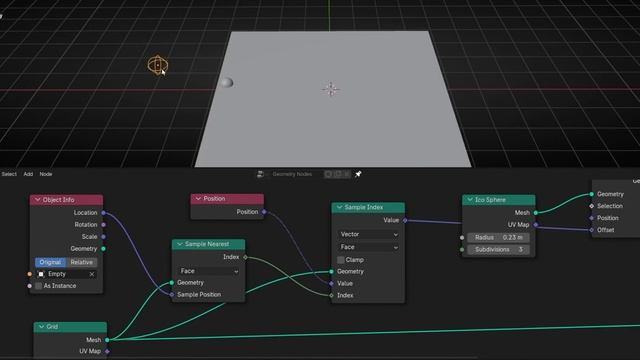The width and height of the screenshot is (640, 360).
Task: Collapse the Ico Sphere node
Action: [470, 200]
